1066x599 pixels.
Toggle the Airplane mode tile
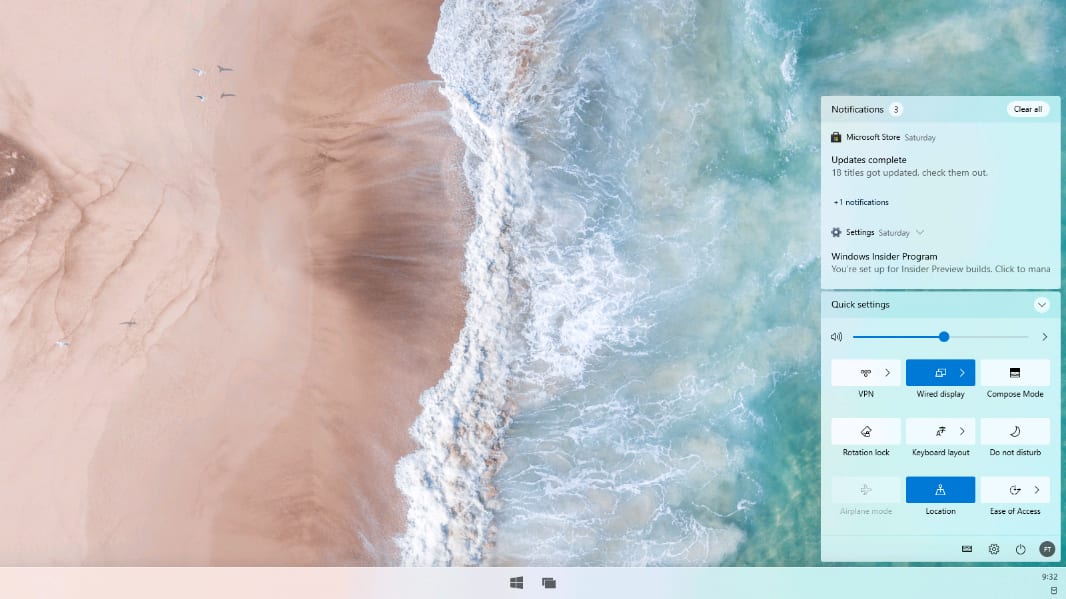[x=866, y=490]
